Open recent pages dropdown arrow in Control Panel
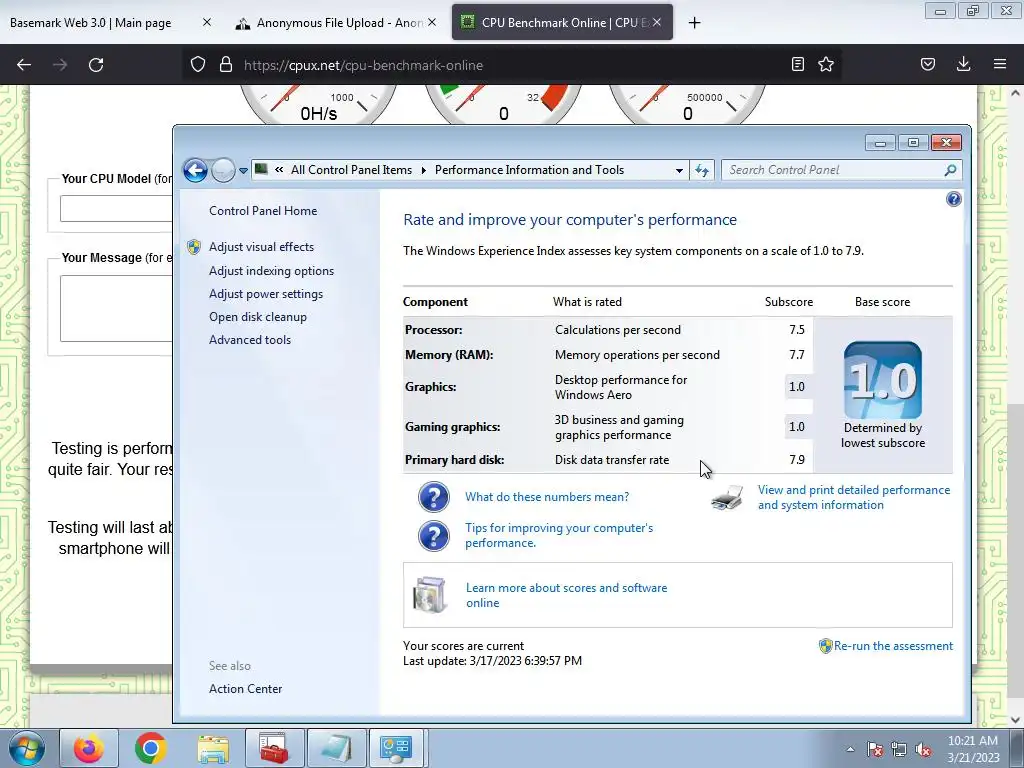This screenshot has width=1024, height=768. [x=243, y=170]
